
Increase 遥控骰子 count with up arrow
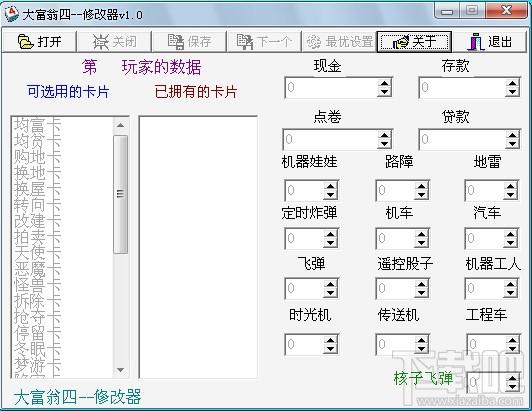click(421, 284)
